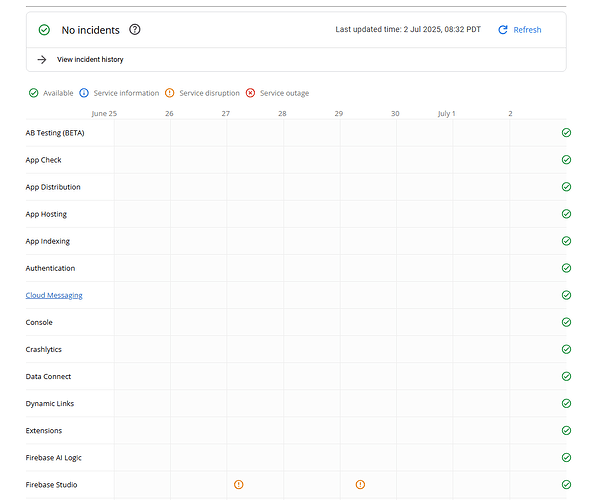Click the 26 date header
The height and width of the screenshot is (500, 597).
coord(169,113)
